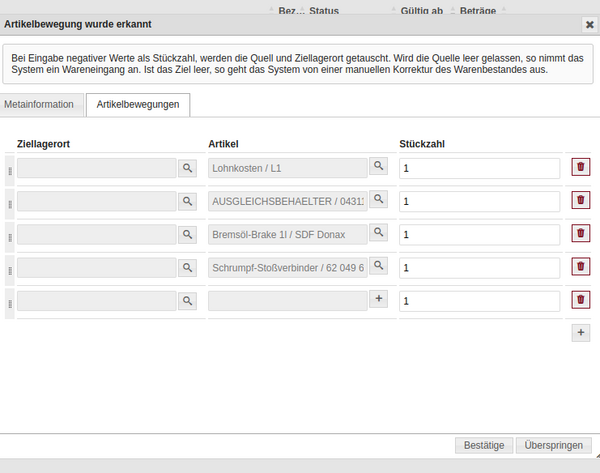
Task: Click plus icon next to empty article field
Action: click(378, 299)
